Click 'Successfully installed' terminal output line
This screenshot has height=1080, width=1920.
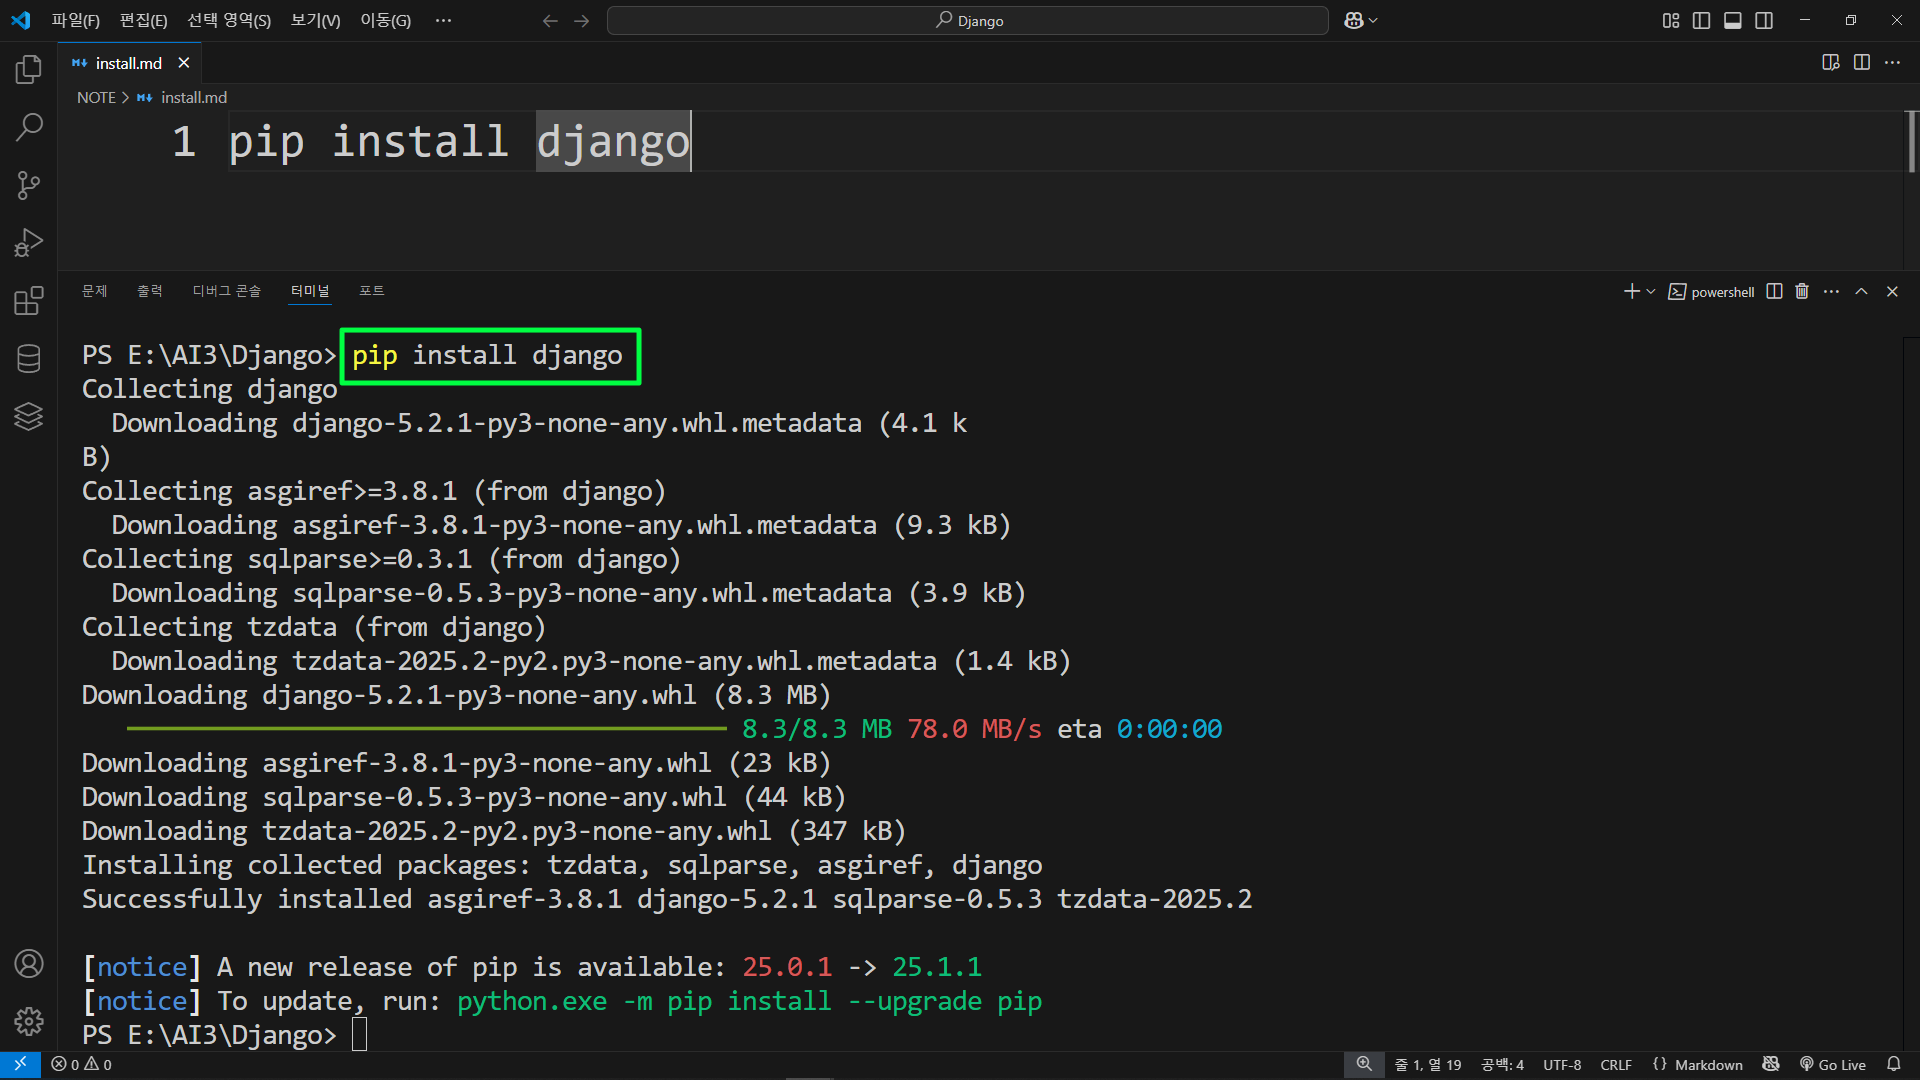coord(666,899)
